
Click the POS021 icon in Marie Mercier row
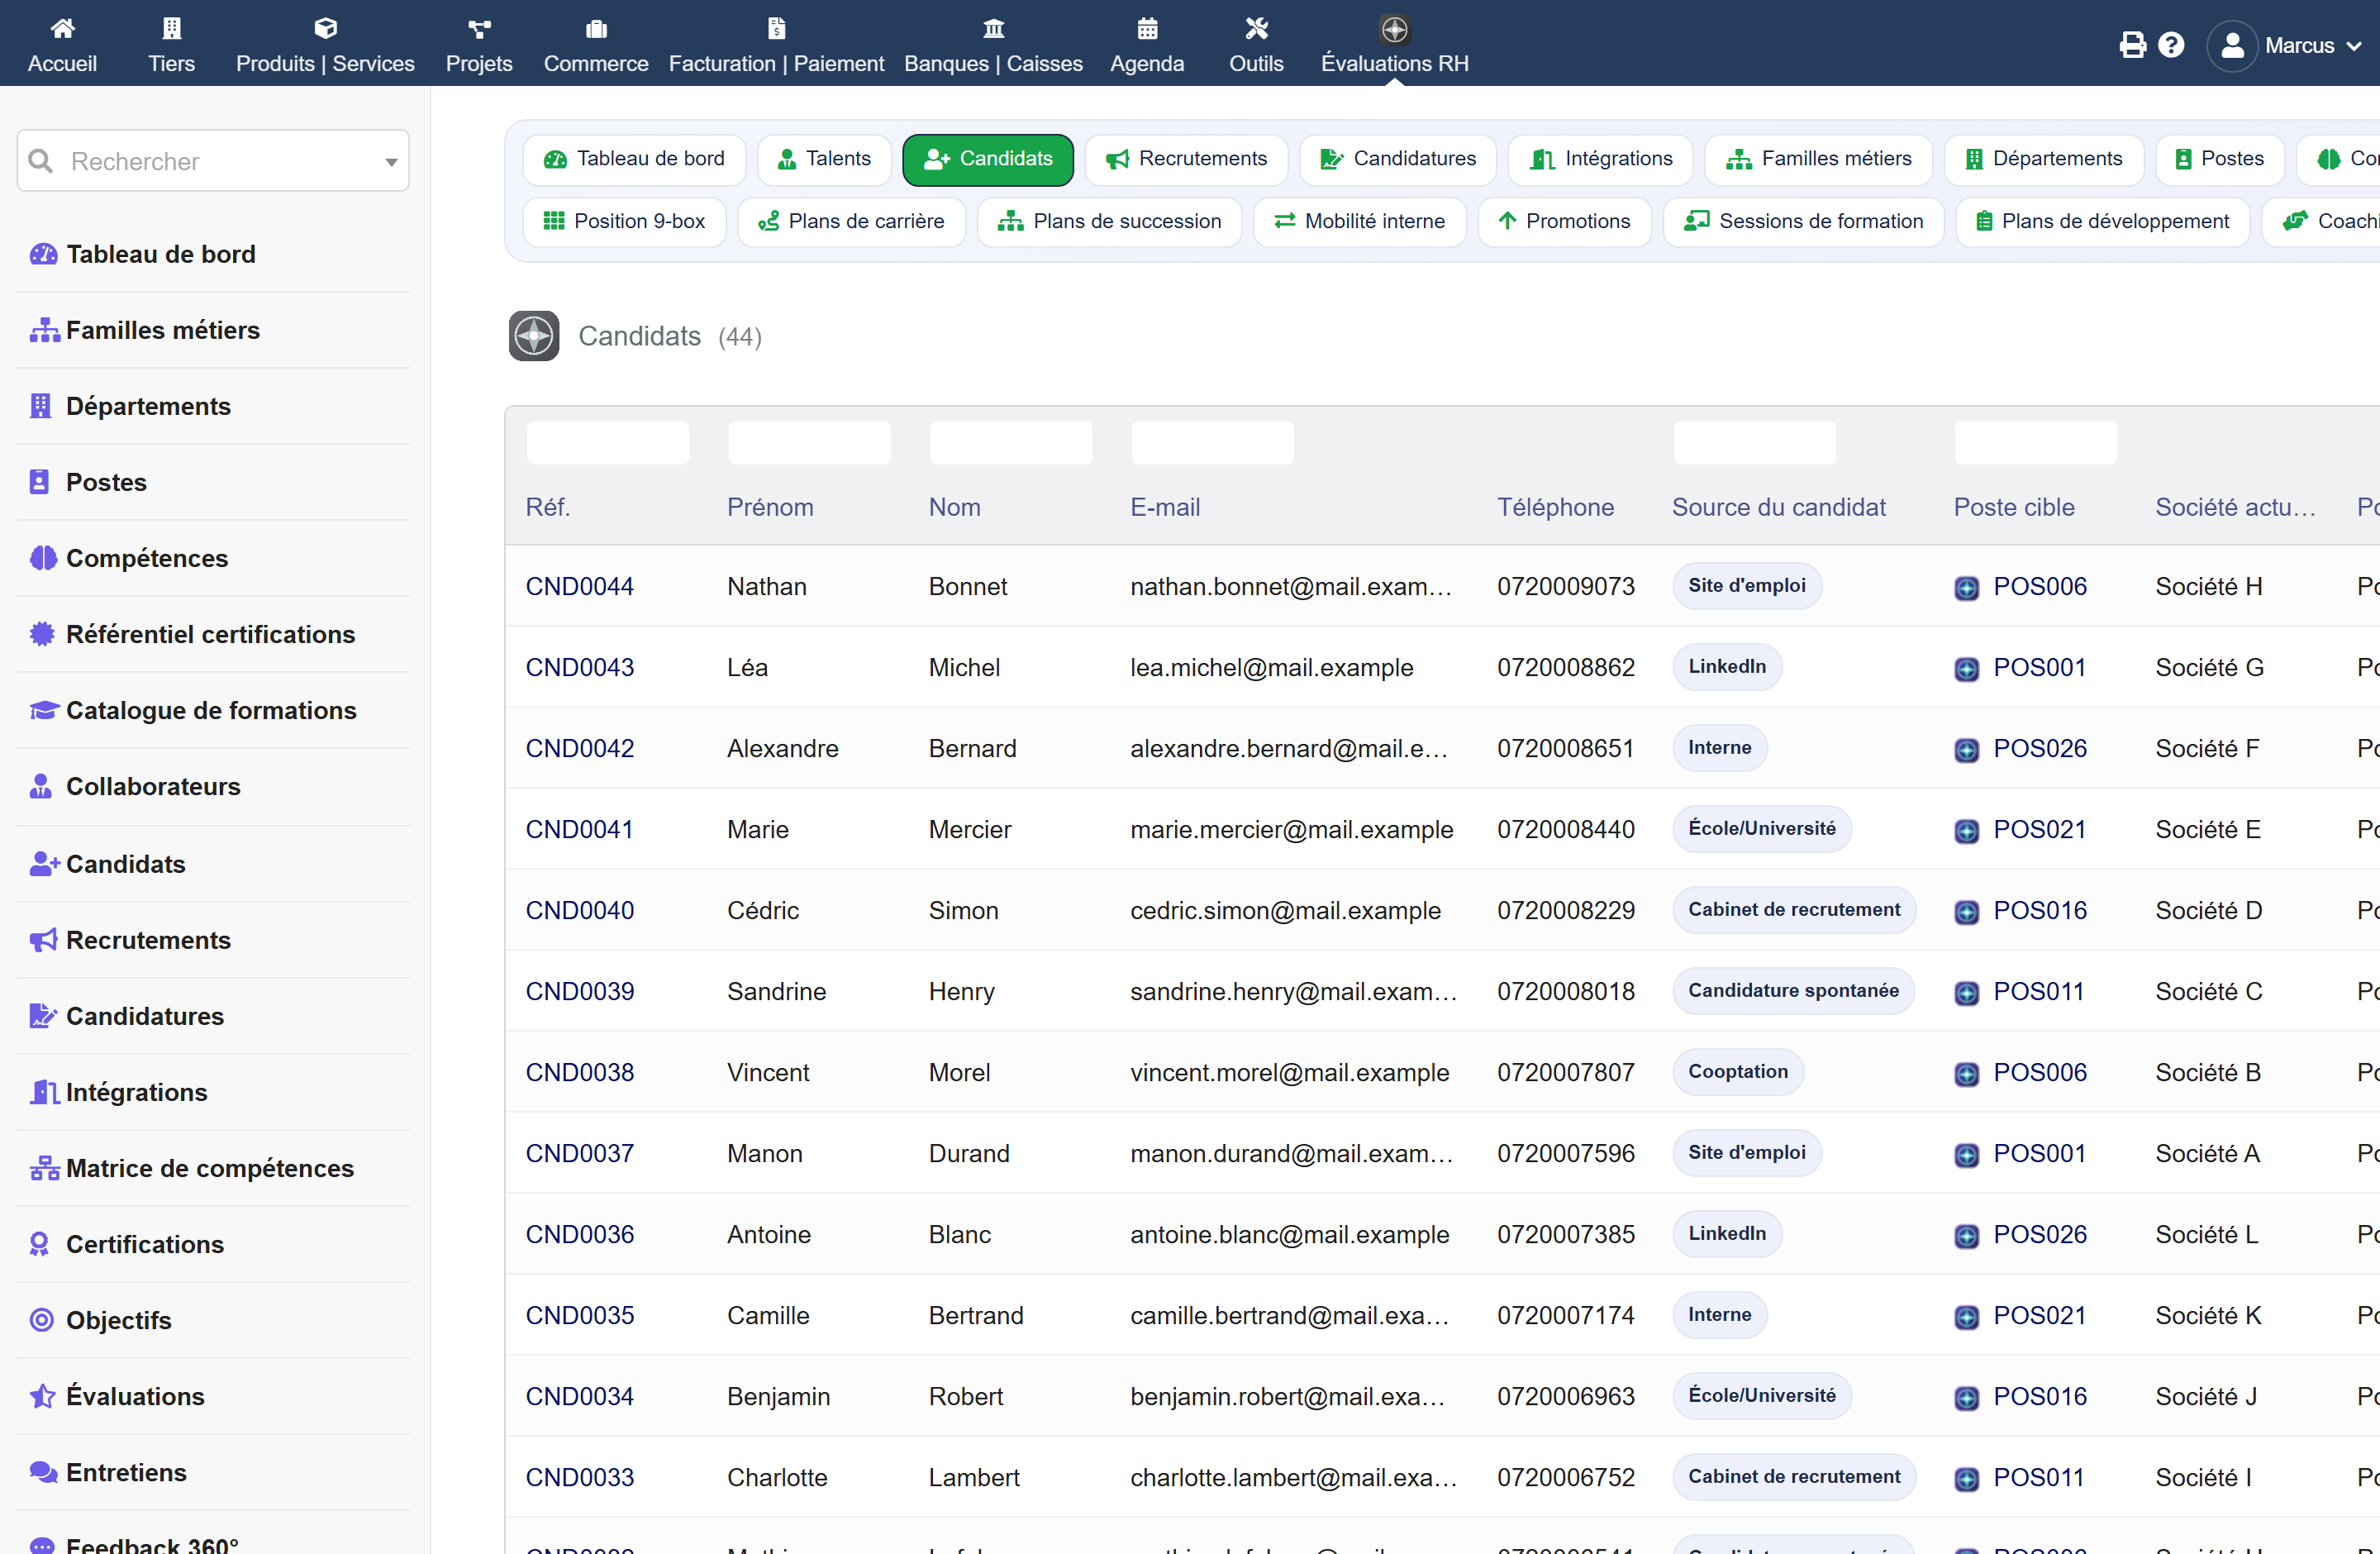click(x=1966, y=831)
